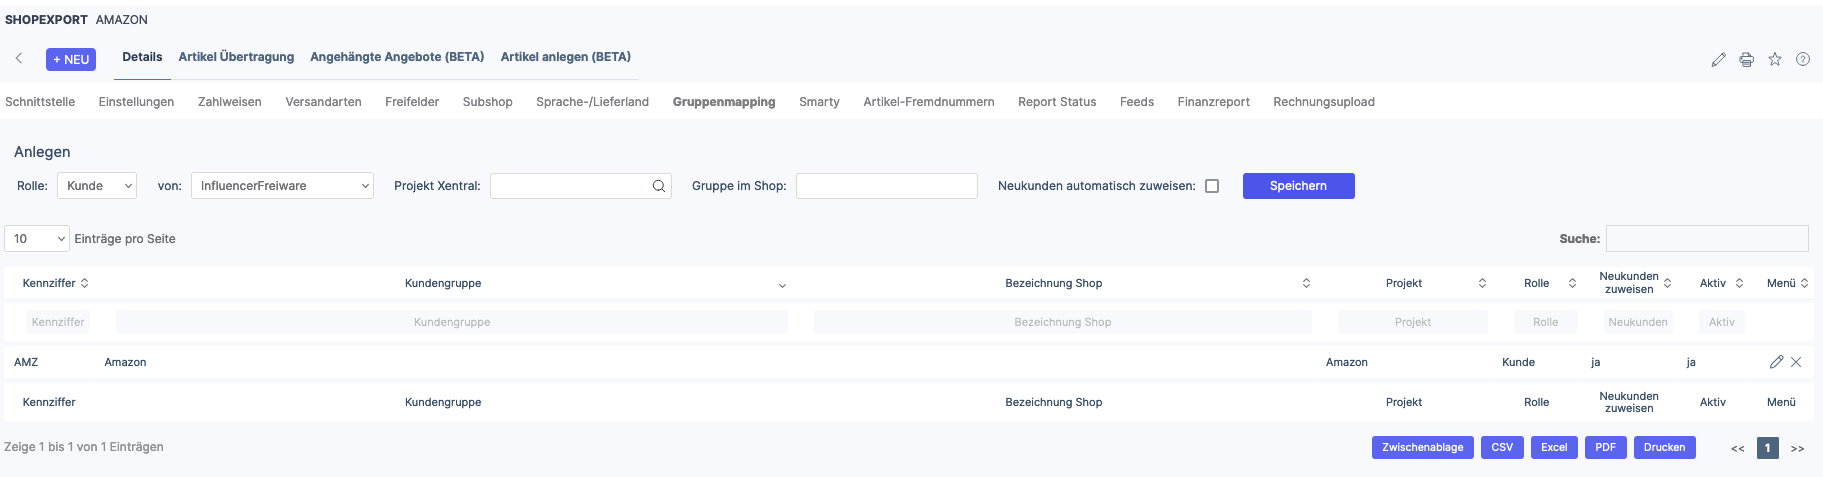The height and width of the screenshot is (477, 1823).
Task: Delete the AMZ Amazon row entry
Action: 1796,362
